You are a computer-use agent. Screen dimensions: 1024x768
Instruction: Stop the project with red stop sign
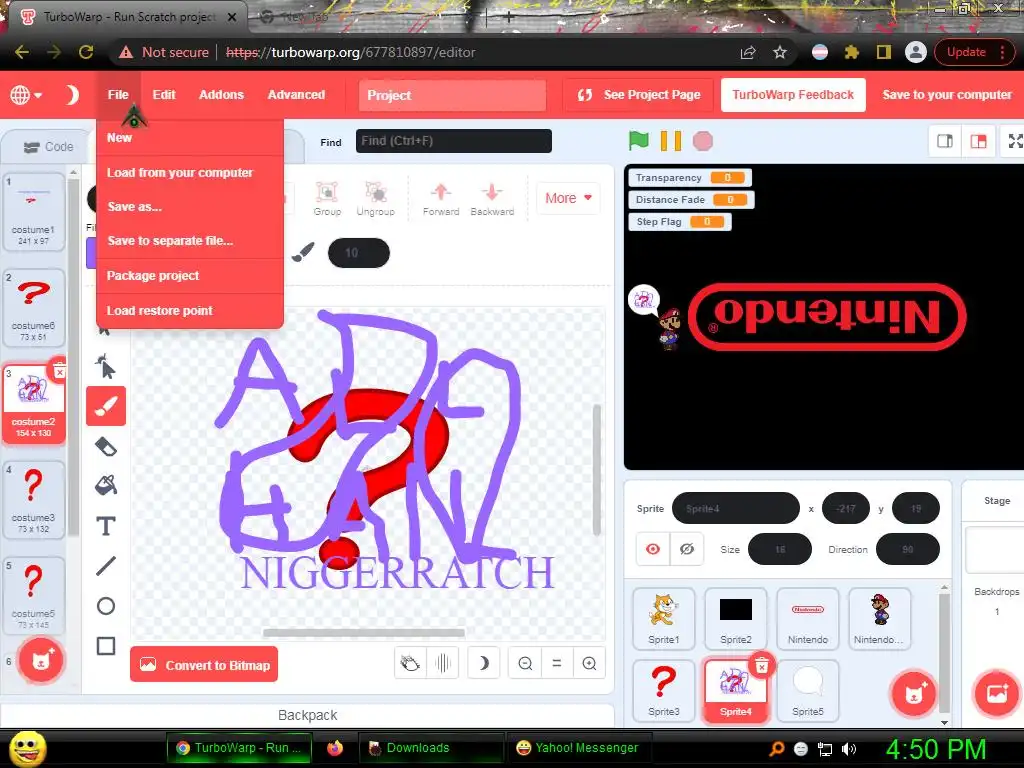pos(703,140)
